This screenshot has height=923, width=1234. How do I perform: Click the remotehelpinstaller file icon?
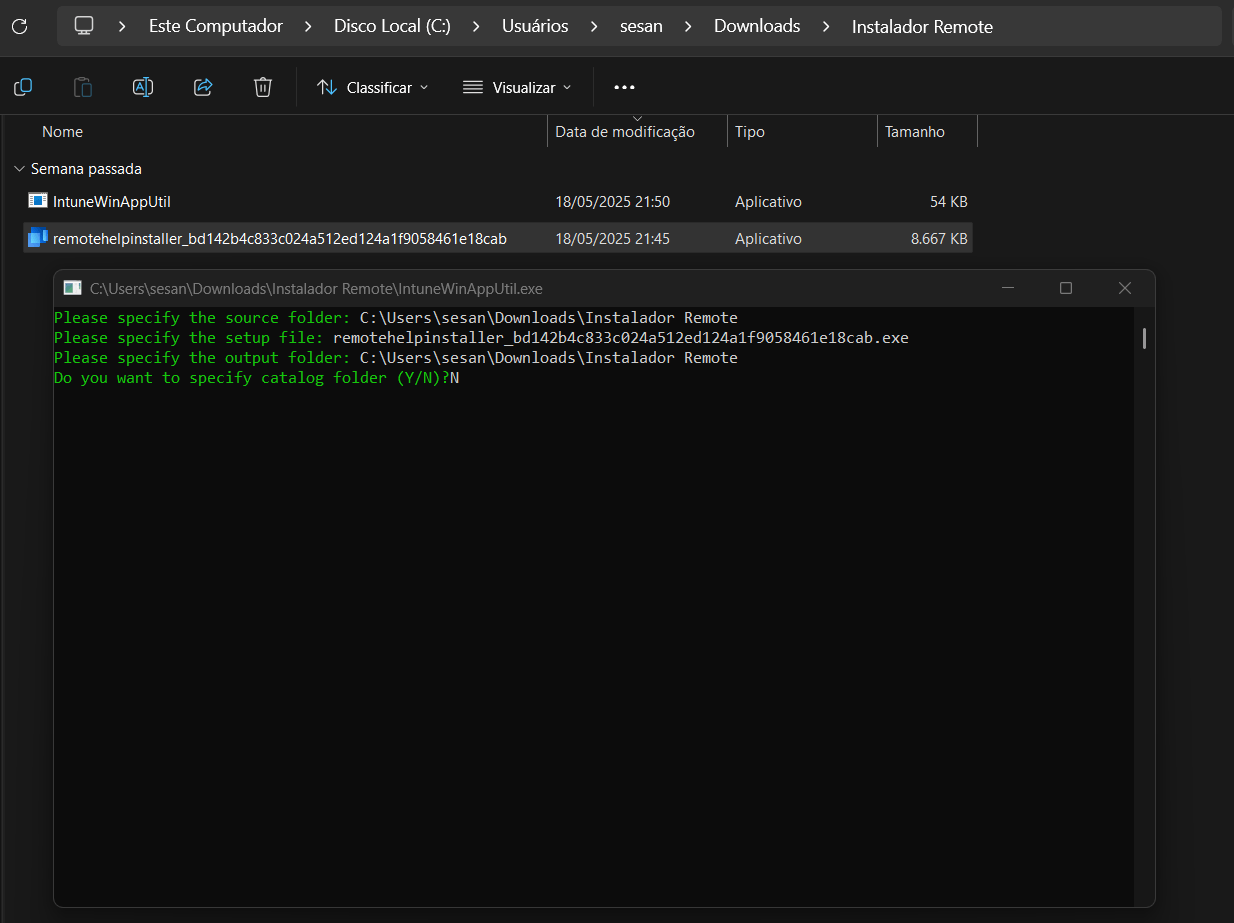pos(38,238)
